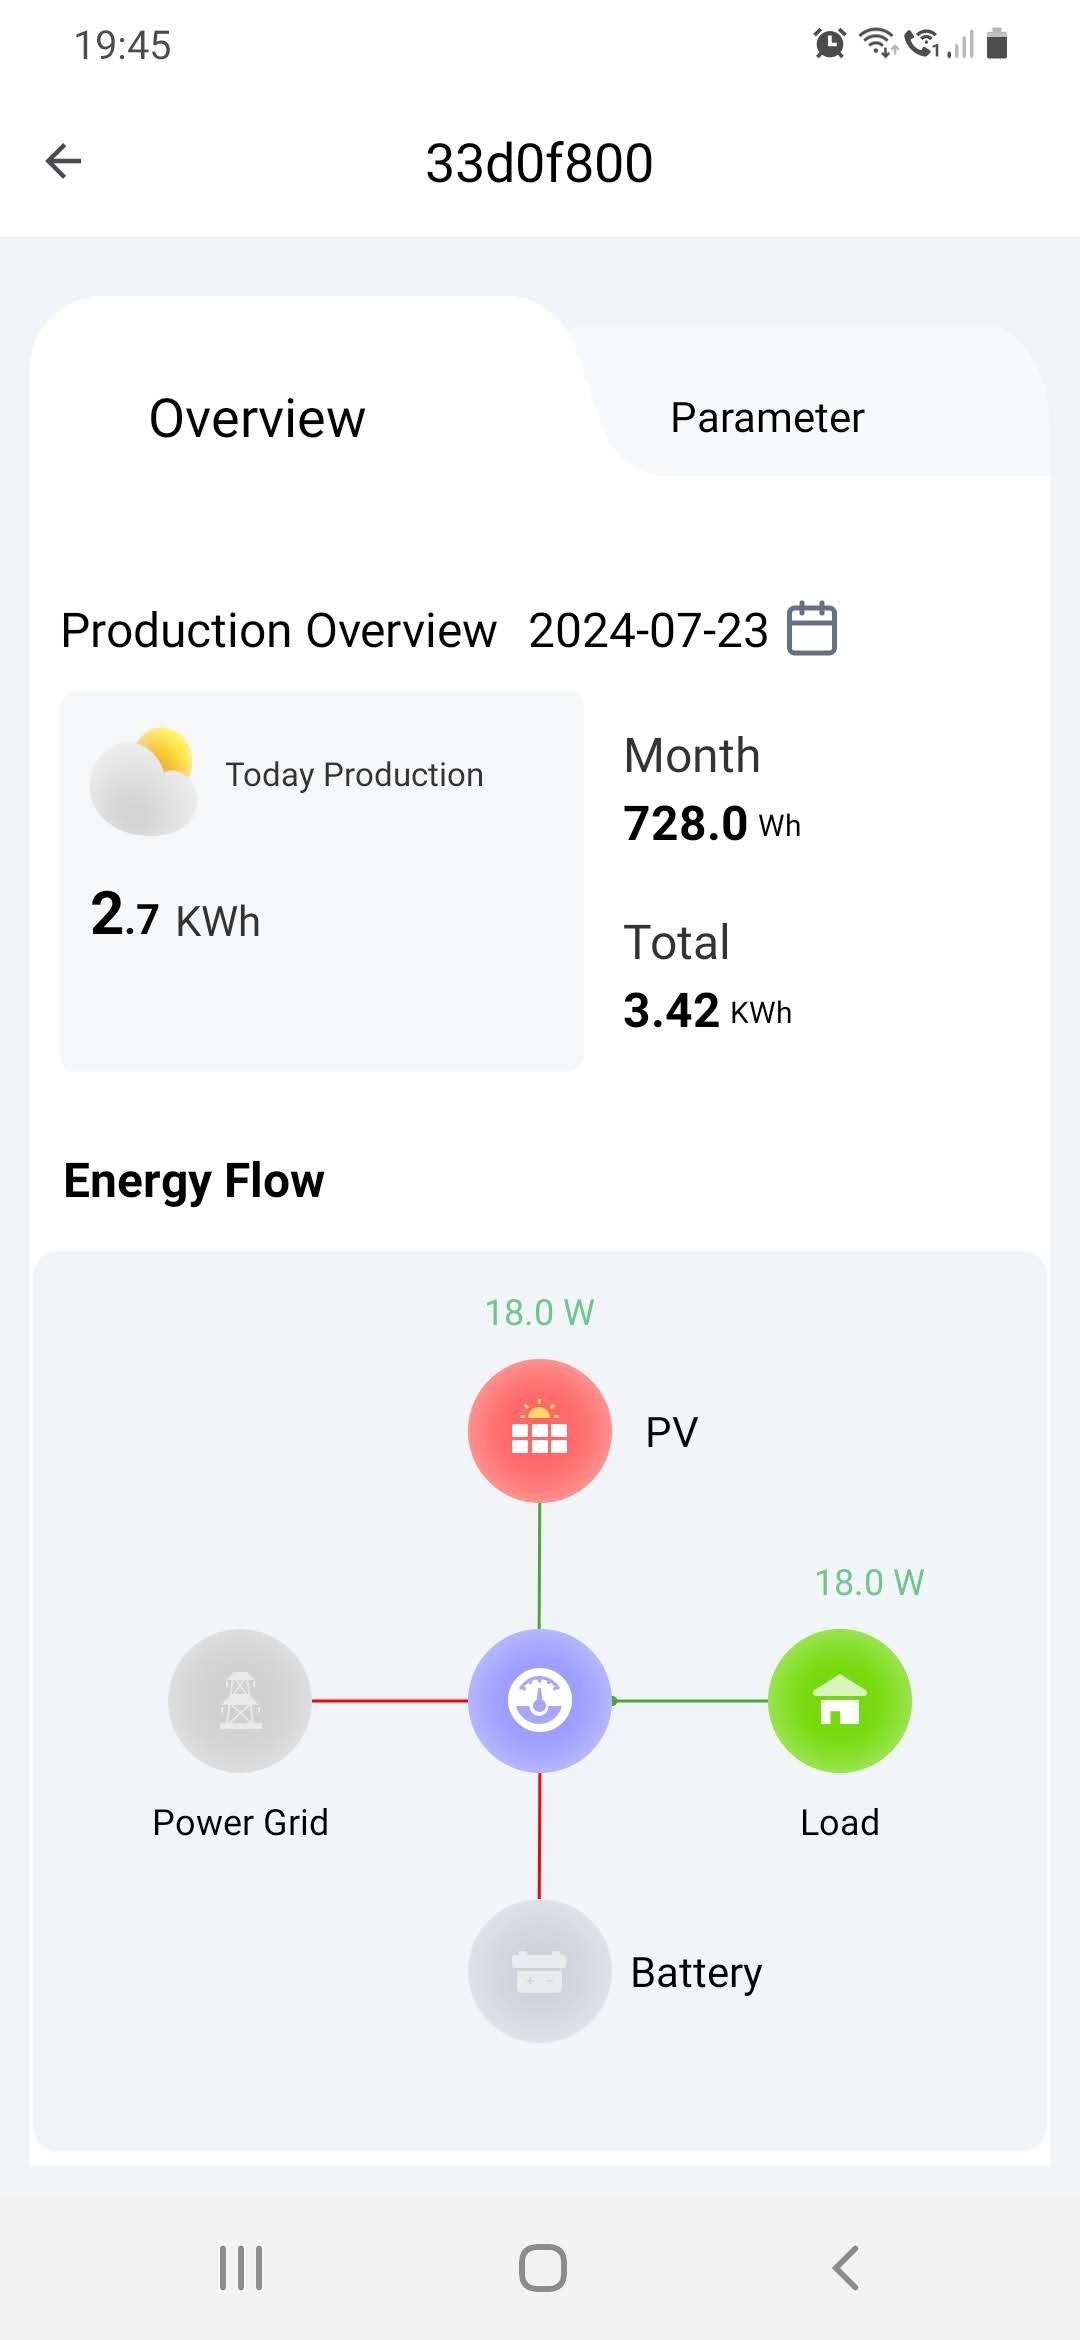
Task: Tap the Month 728.0 Wh value
Action: (711, 824)
